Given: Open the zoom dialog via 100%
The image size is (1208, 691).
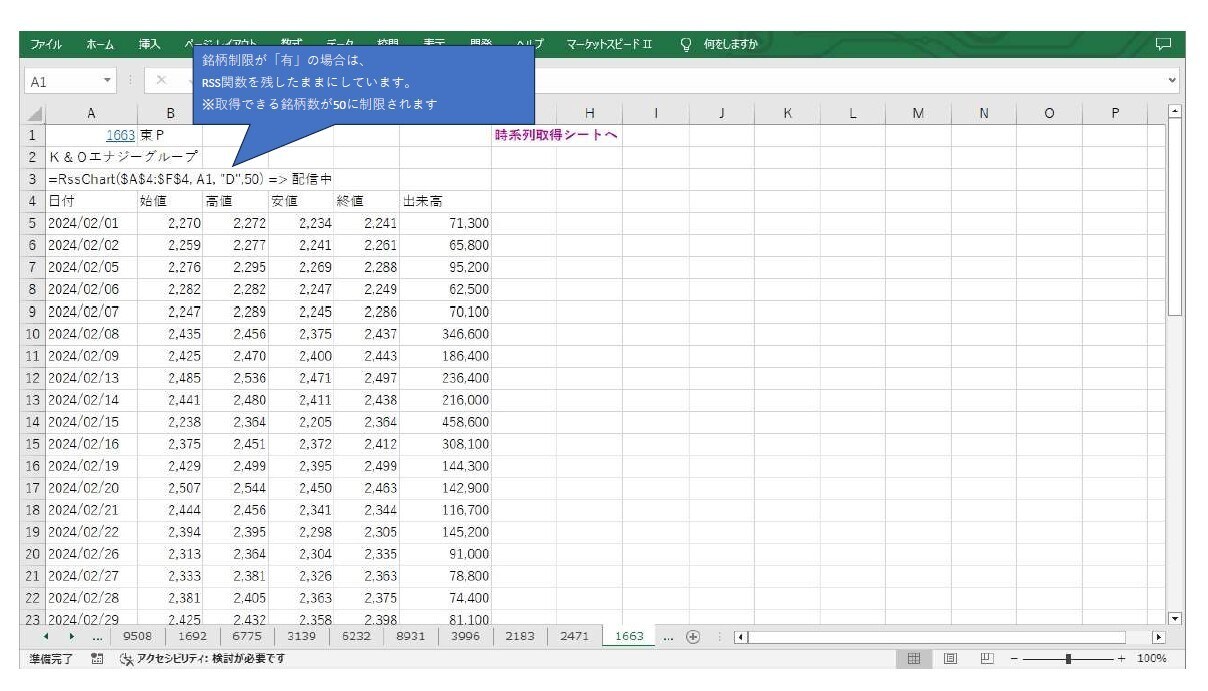Looking at the screenshot, I should coord(1152,659).
